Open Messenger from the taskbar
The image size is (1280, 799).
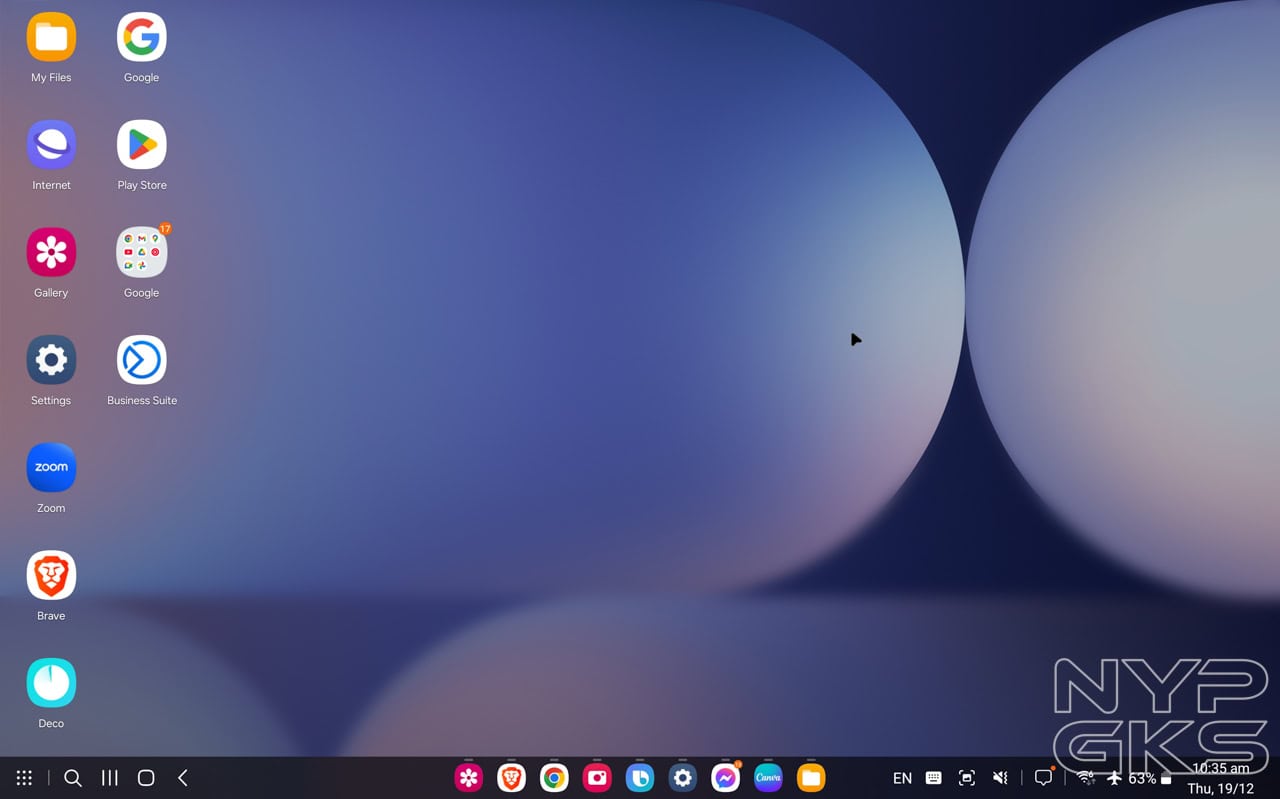725,777
